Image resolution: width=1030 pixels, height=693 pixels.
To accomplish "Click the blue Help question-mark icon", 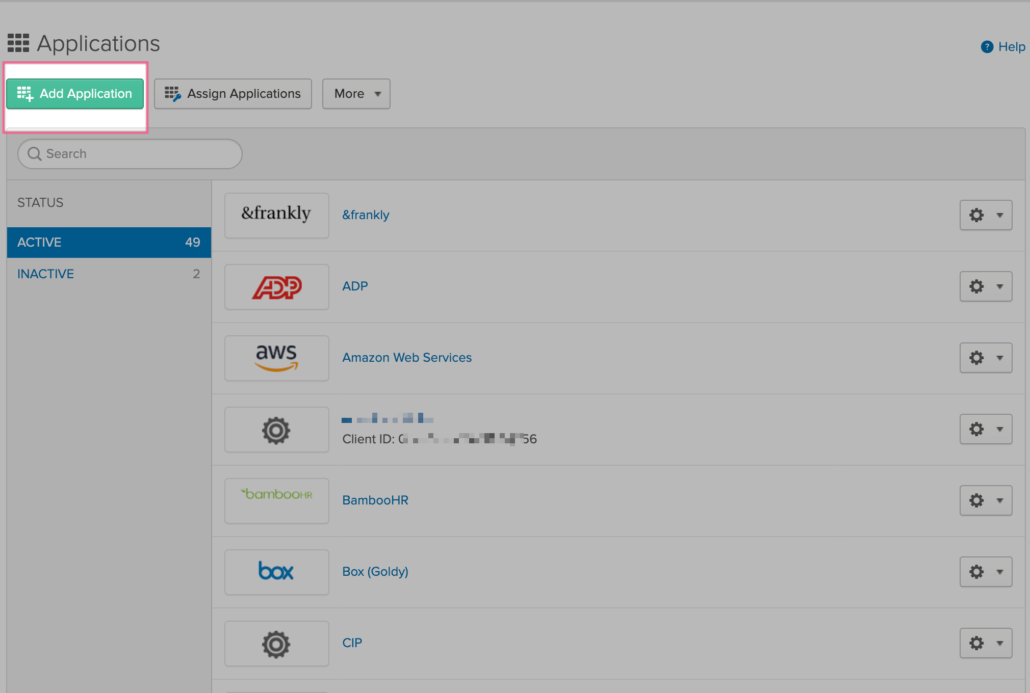I will click(x=987, y=47).
